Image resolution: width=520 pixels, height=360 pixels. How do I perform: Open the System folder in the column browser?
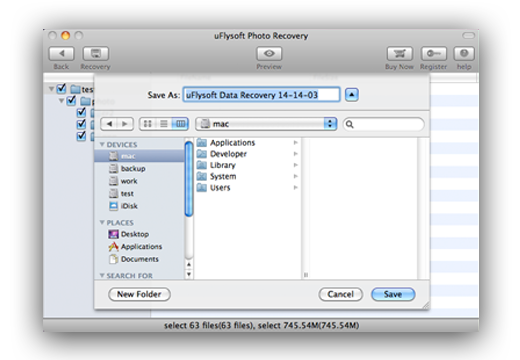247,176
